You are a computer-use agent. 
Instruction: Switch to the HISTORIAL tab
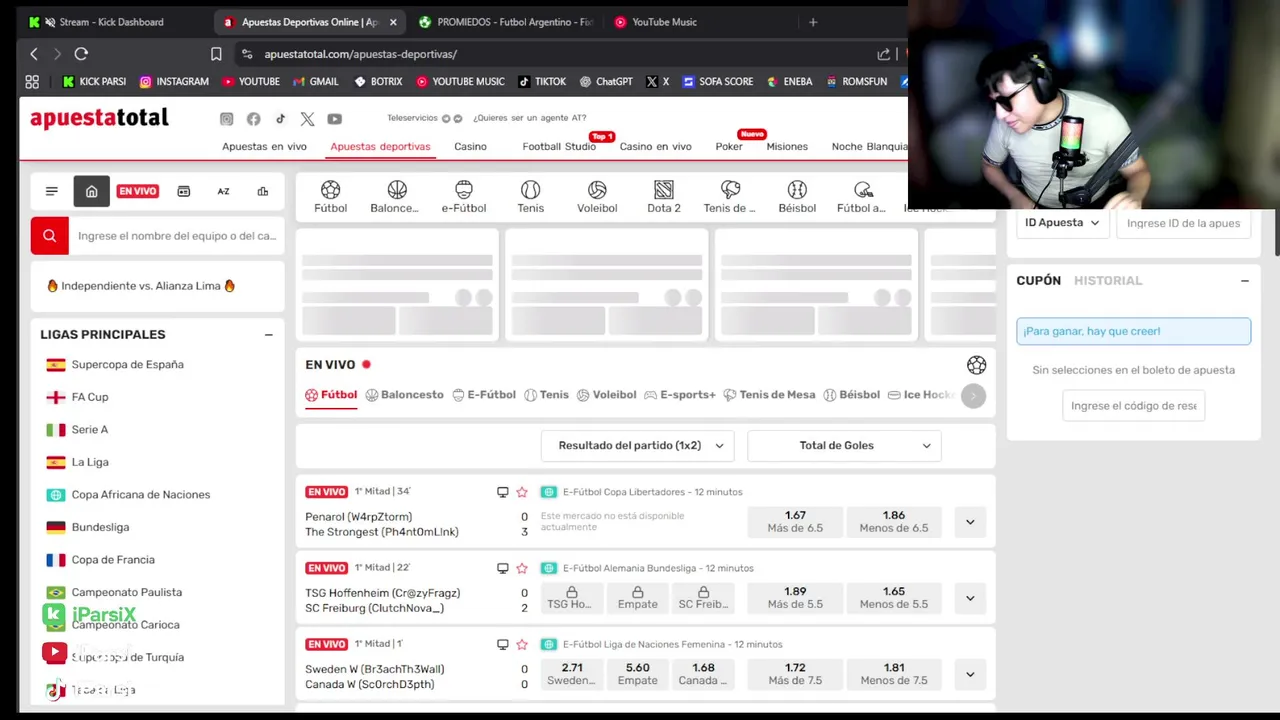(1108, 281)
